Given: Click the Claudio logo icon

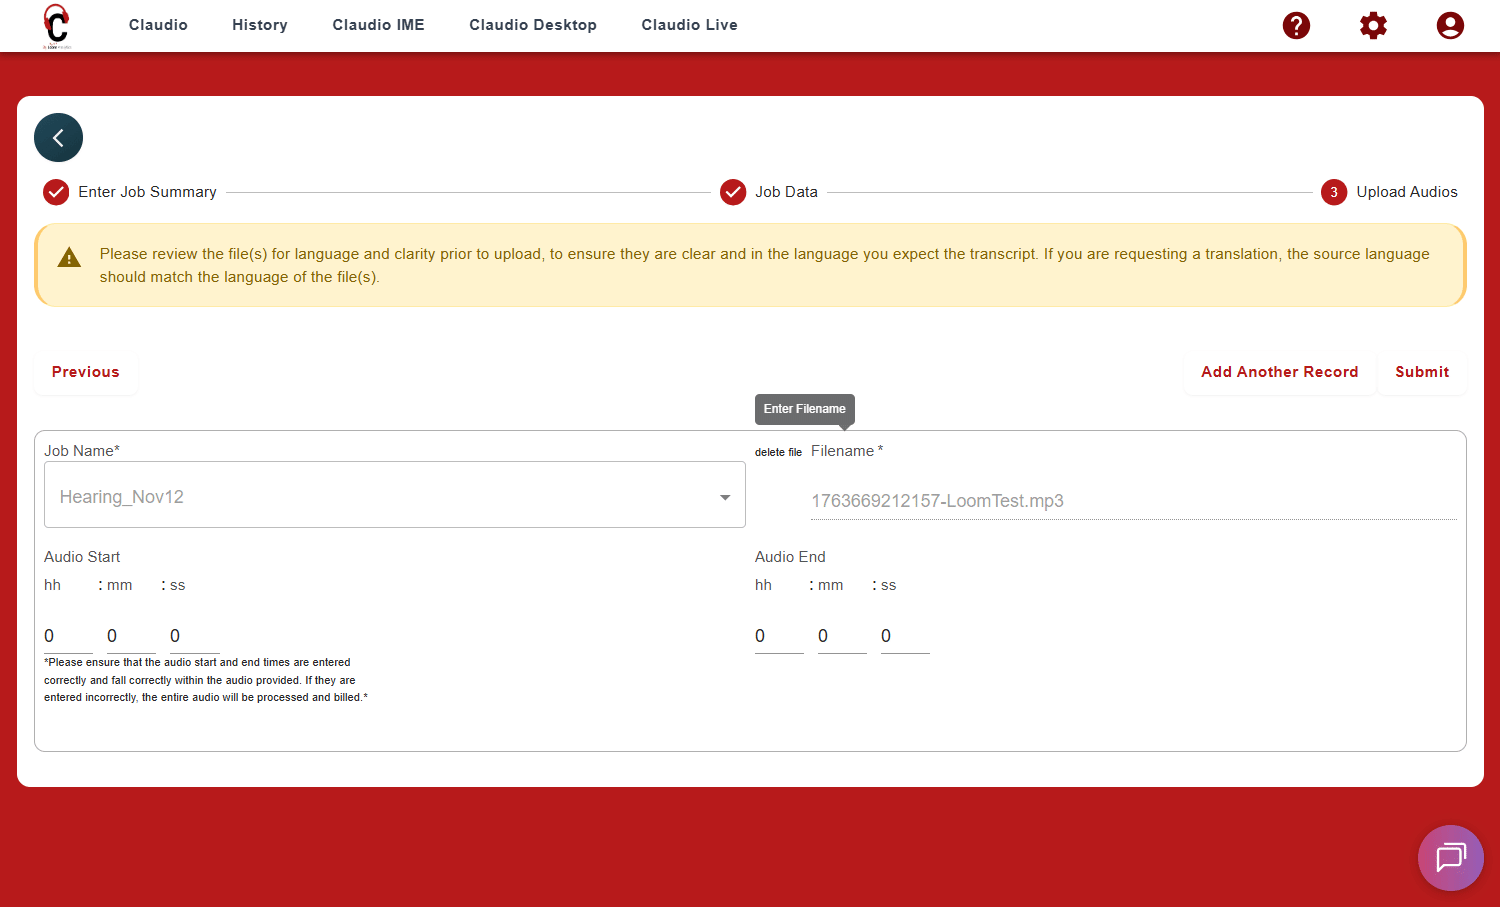Looking at the screenshot, I should pyautogui.click(x=57, y=25).
